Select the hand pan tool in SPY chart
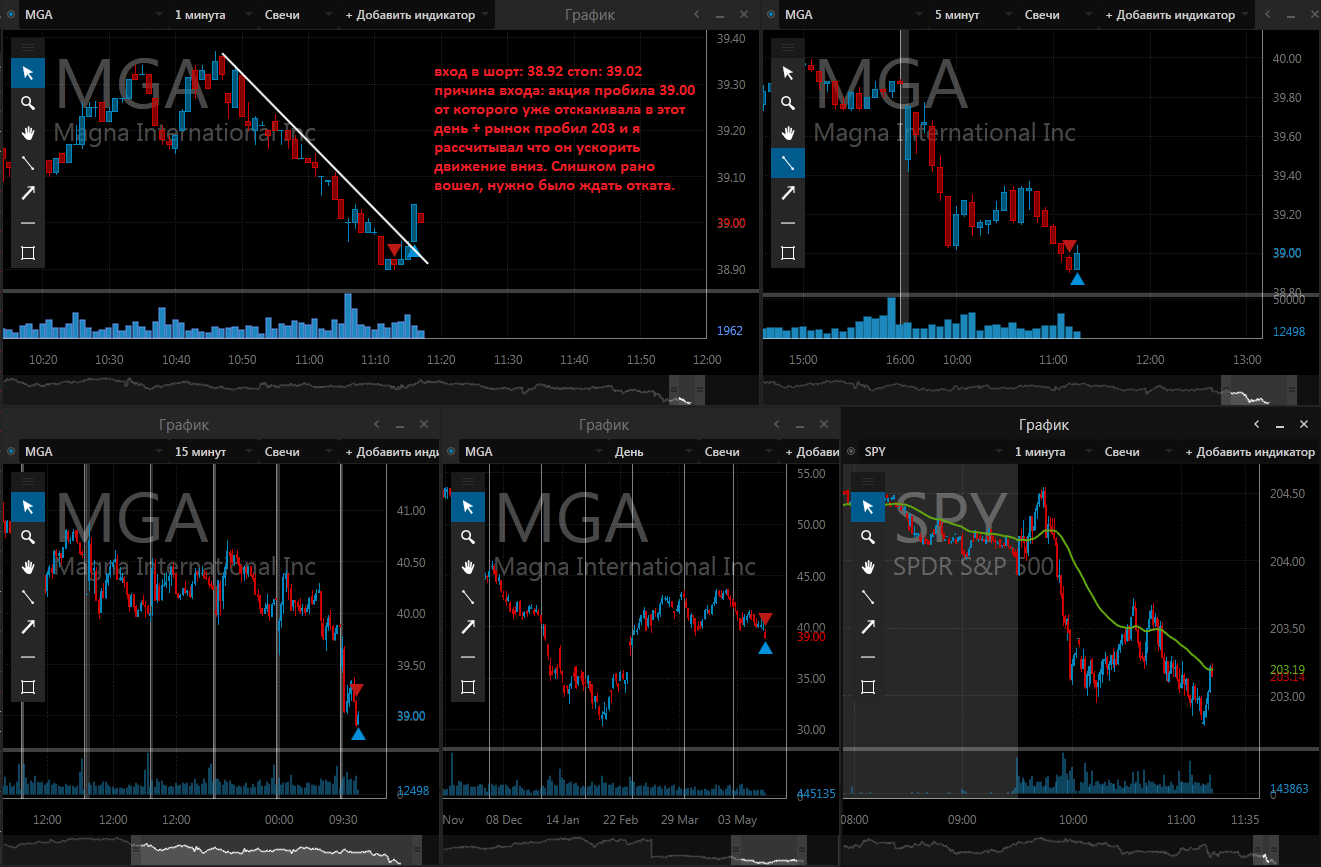 pos(868,567)
